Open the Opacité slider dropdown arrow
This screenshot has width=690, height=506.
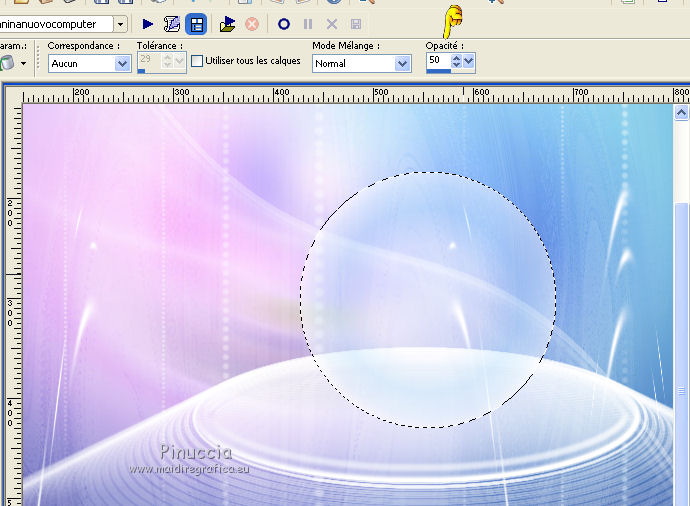[468, 61]
